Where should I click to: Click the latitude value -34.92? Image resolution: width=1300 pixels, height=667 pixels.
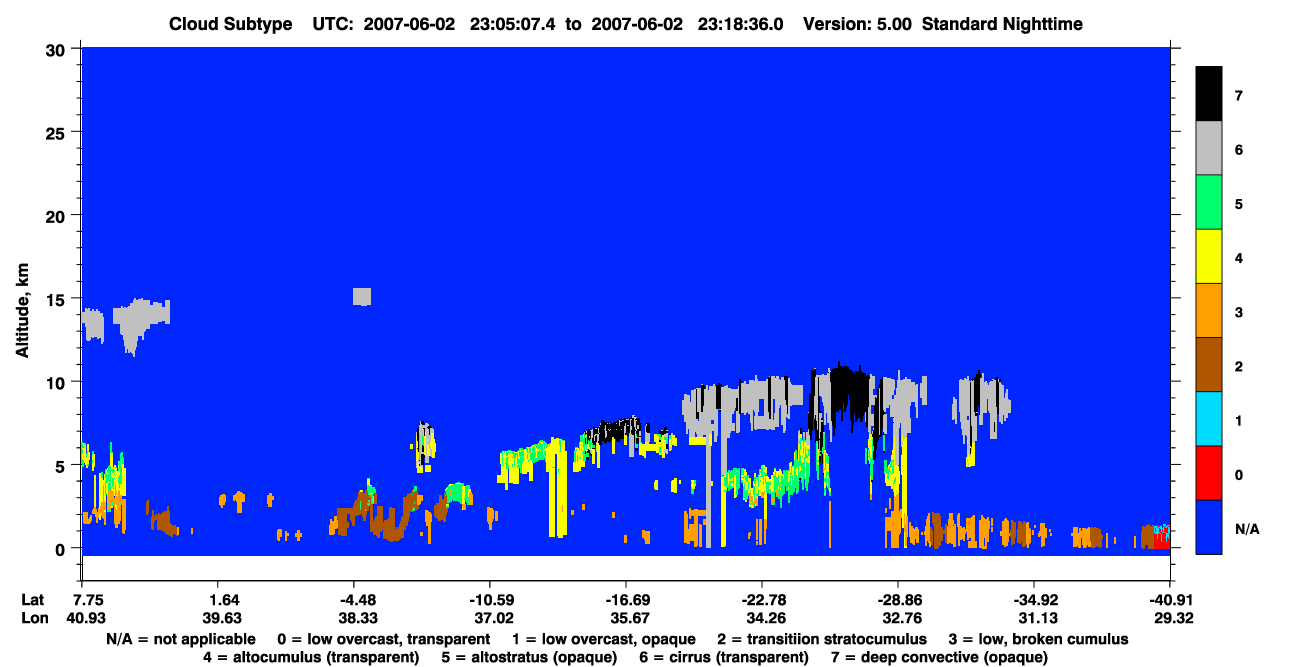(1034, 600)
